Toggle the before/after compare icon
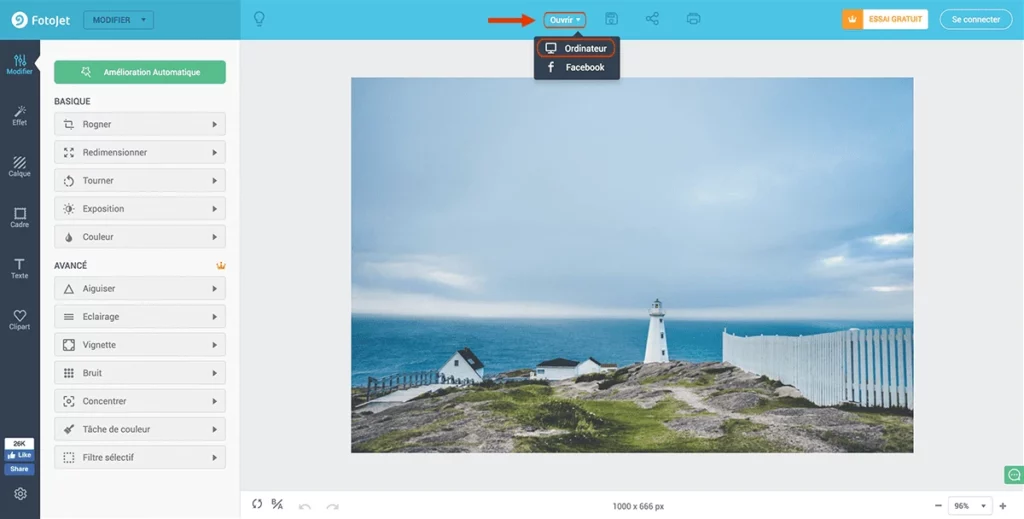The image size is (1024, 519). (278, 505)
